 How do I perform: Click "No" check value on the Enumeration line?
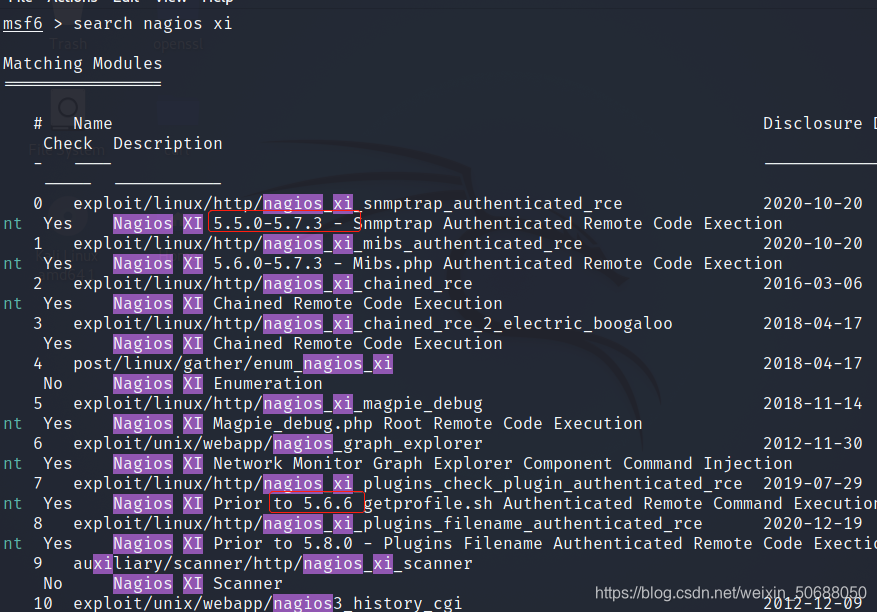(x=53, y=384)
